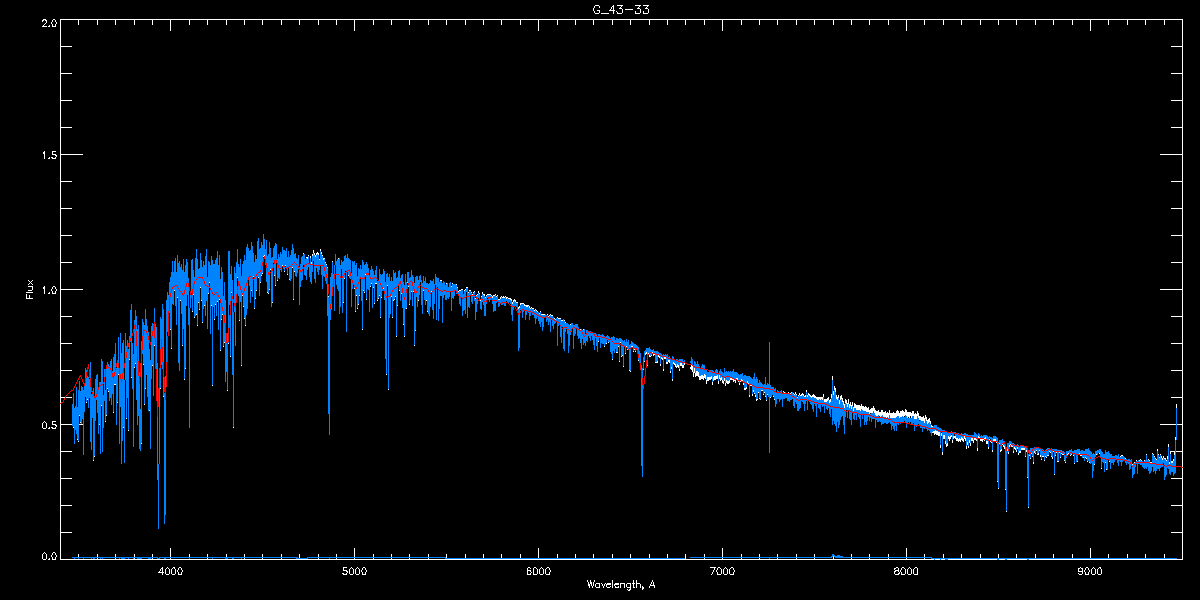Click the 0.0 flux tick label
The width and height of the screenshot is (1200, 600).
point(49,555)
